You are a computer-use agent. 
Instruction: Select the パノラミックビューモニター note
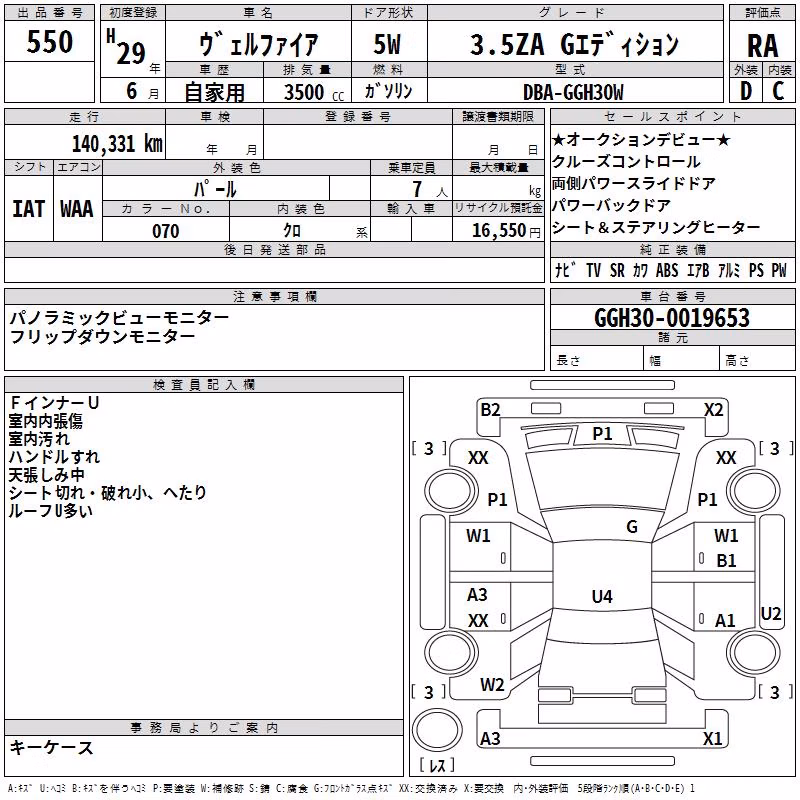coord(119,318)
